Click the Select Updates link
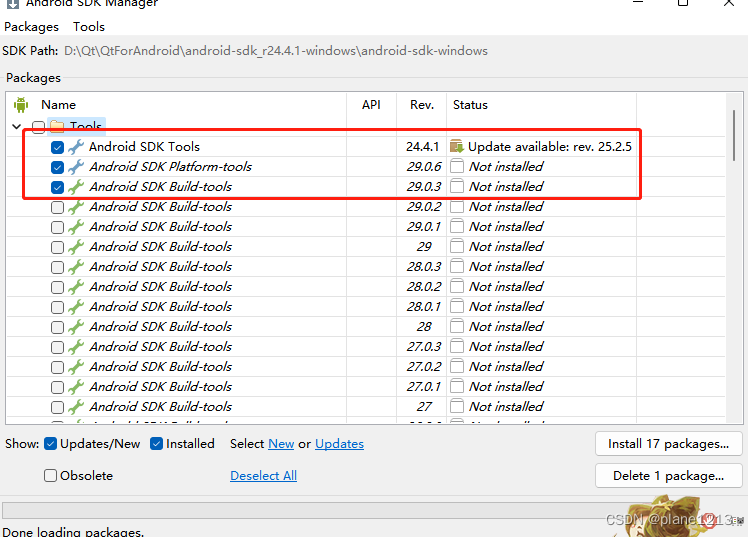The height and width of the screenshot is (537, 748). (340, 444)
